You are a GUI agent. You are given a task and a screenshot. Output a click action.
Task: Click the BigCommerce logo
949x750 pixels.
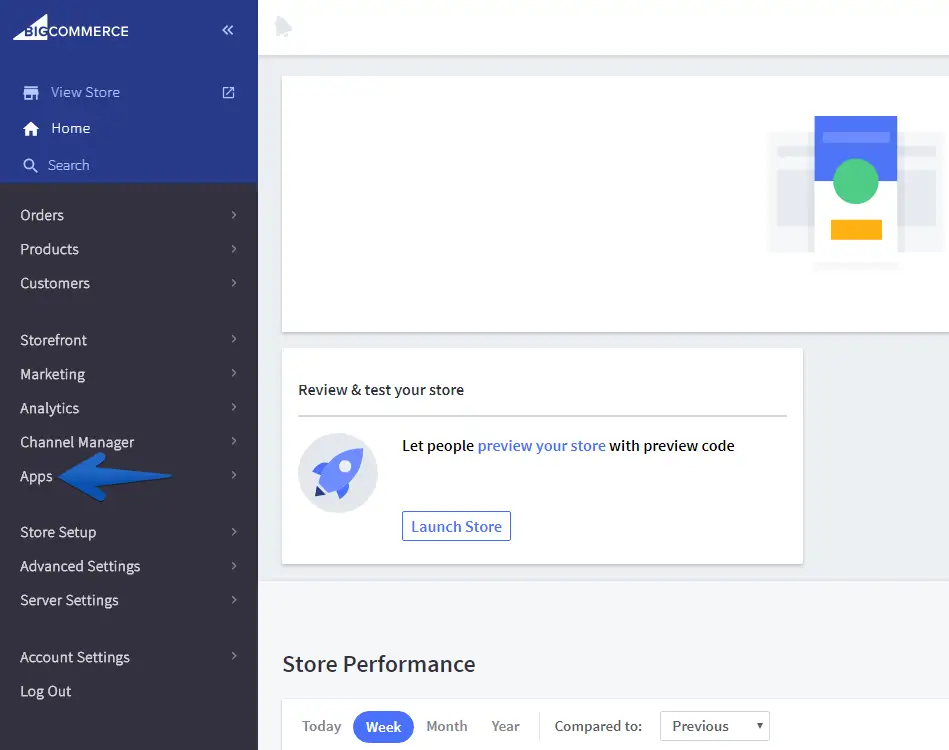(x=71, y=30)
